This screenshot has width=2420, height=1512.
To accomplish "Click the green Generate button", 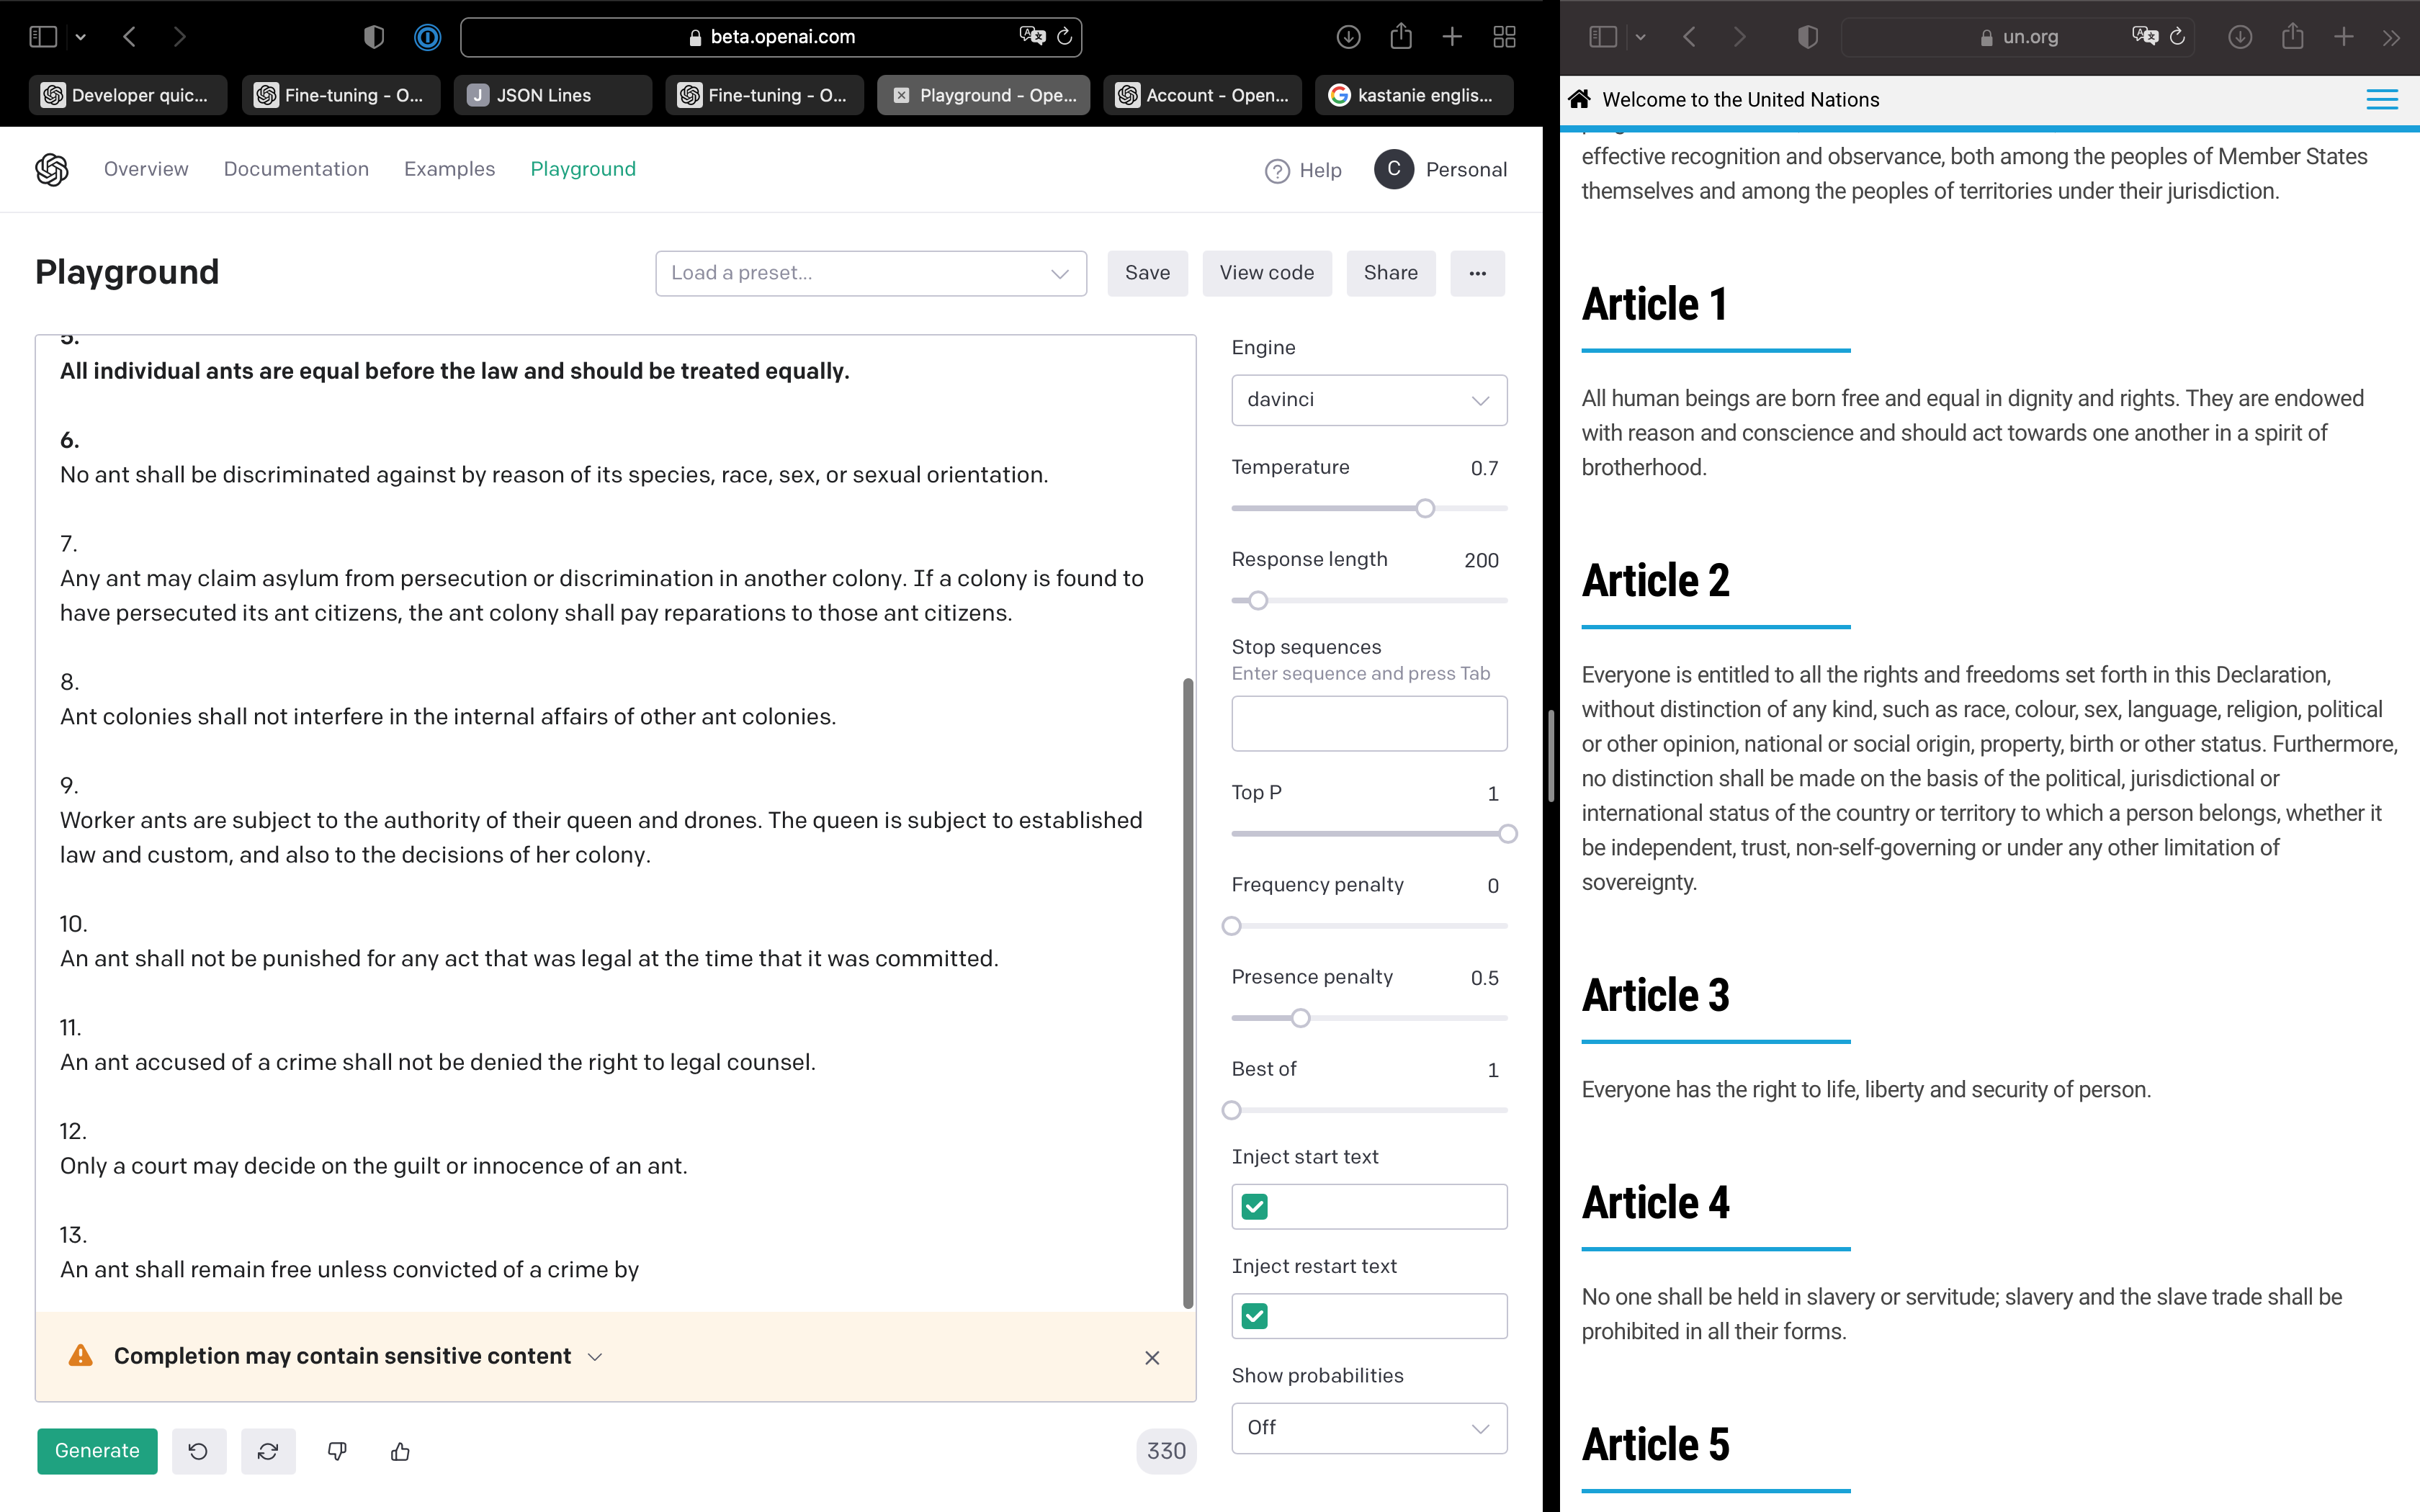I will 97,1451.
